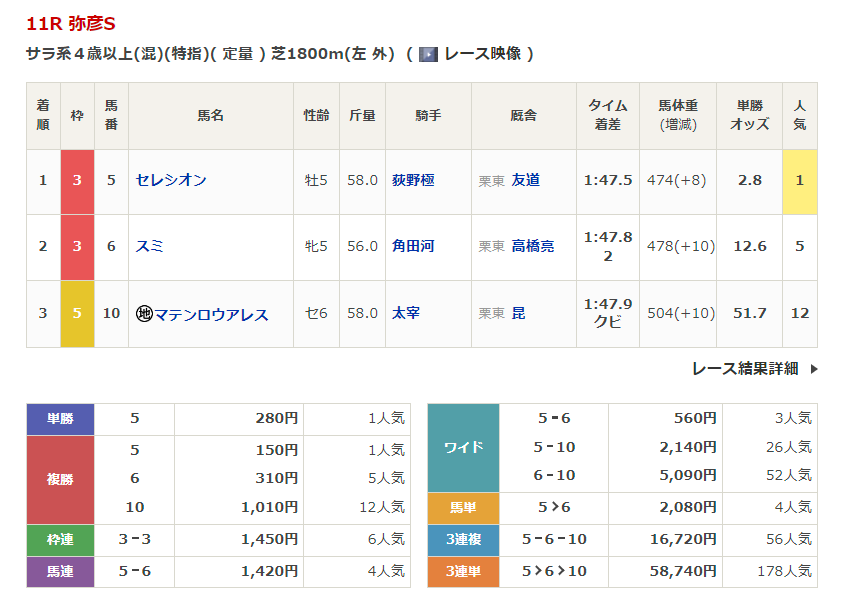Select trainer 昆 link
841x597 pixels.
pyautogui.click(x=518, y=314)
